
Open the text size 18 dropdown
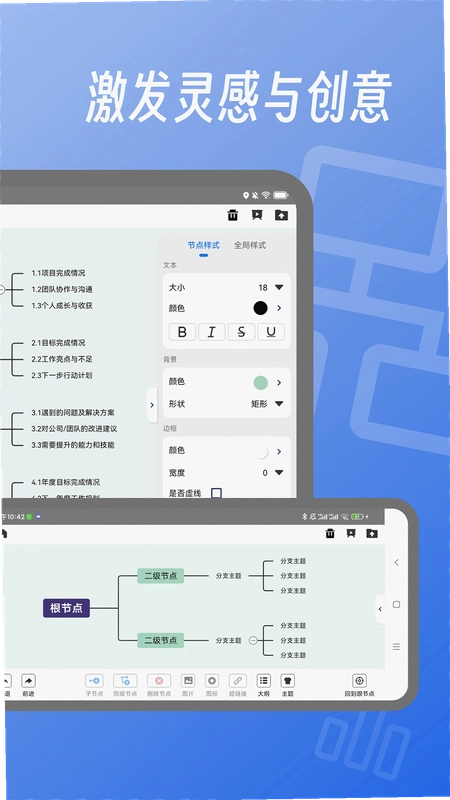click(270, 288)
